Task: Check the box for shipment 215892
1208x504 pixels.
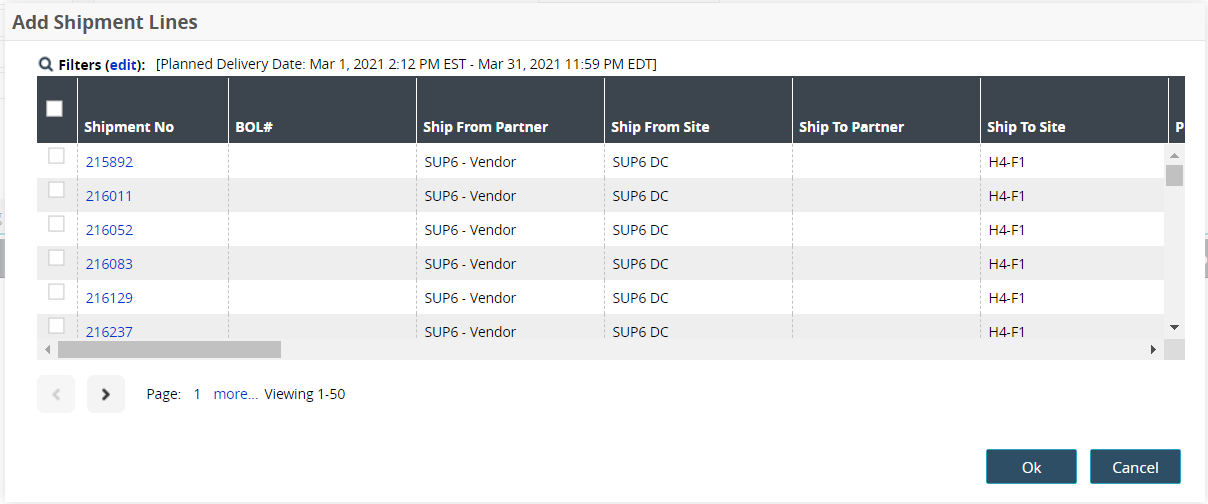Action: point(57,156)
